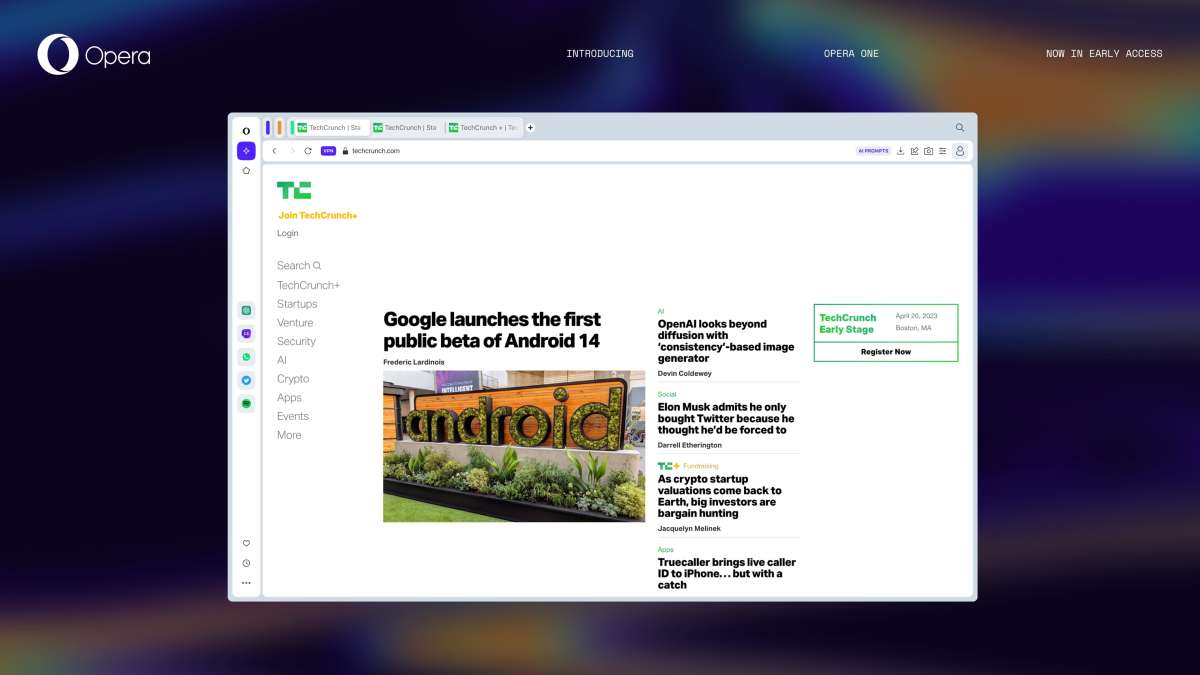Click the search icon above the tab strip
The image size is (1200, 675).
[x=959, y=128]
